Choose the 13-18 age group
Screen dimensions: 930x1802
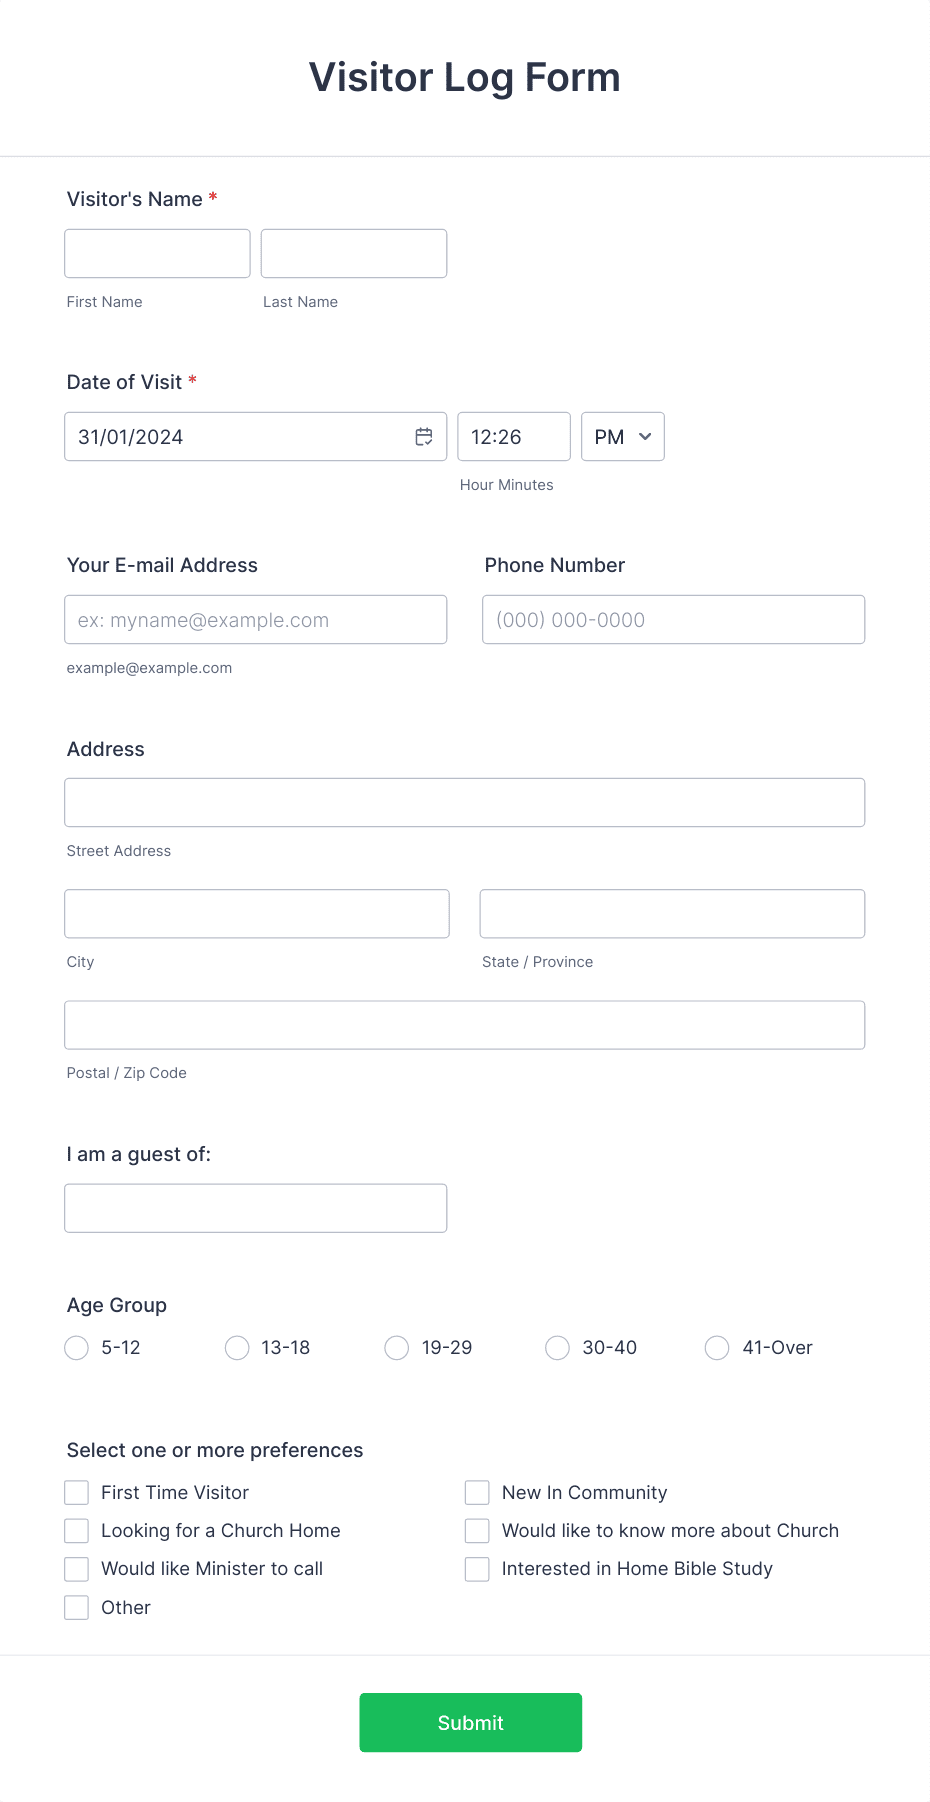(236, 1348)
